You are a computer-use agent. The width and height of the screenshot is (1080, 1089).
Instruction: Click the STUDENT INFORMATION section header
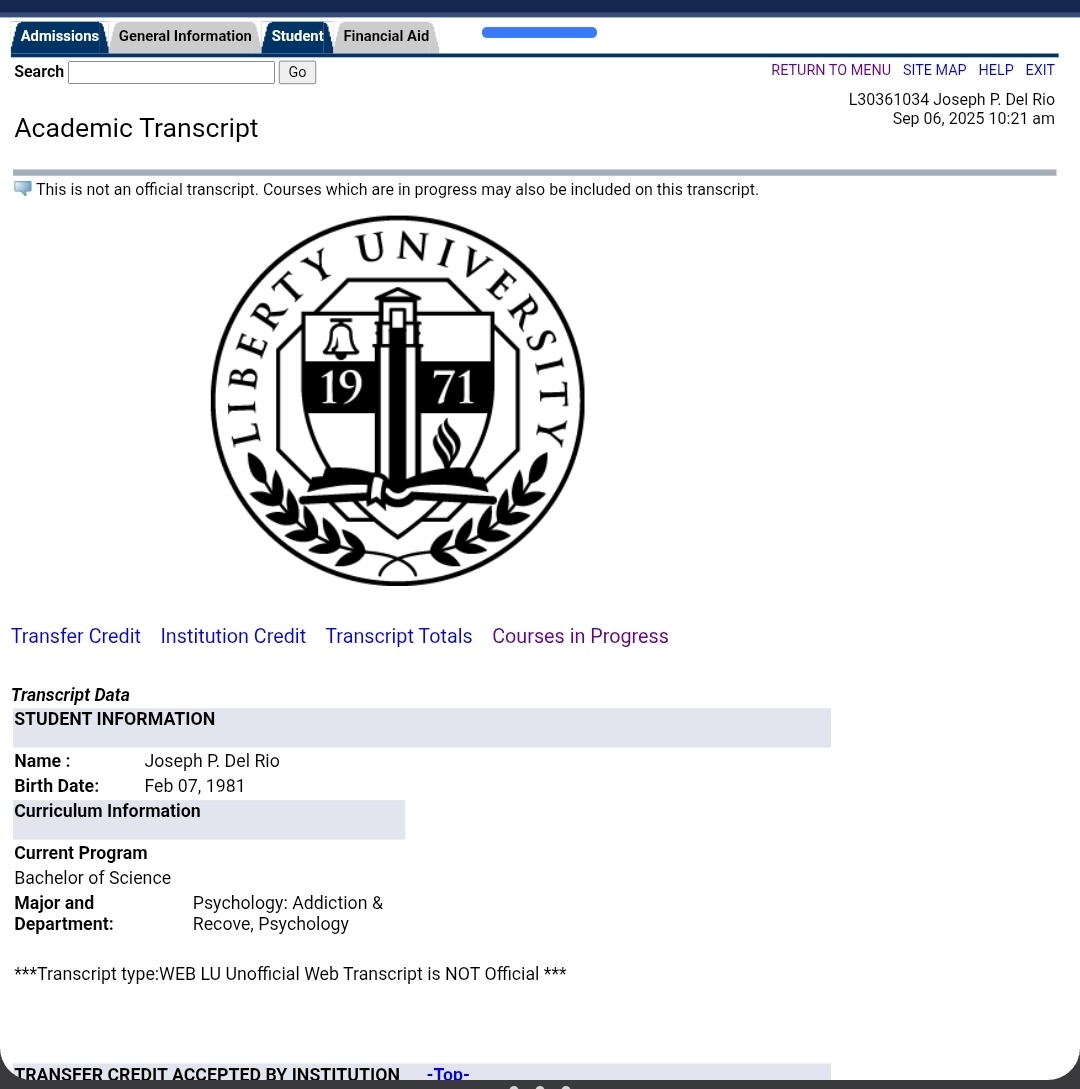114,719
